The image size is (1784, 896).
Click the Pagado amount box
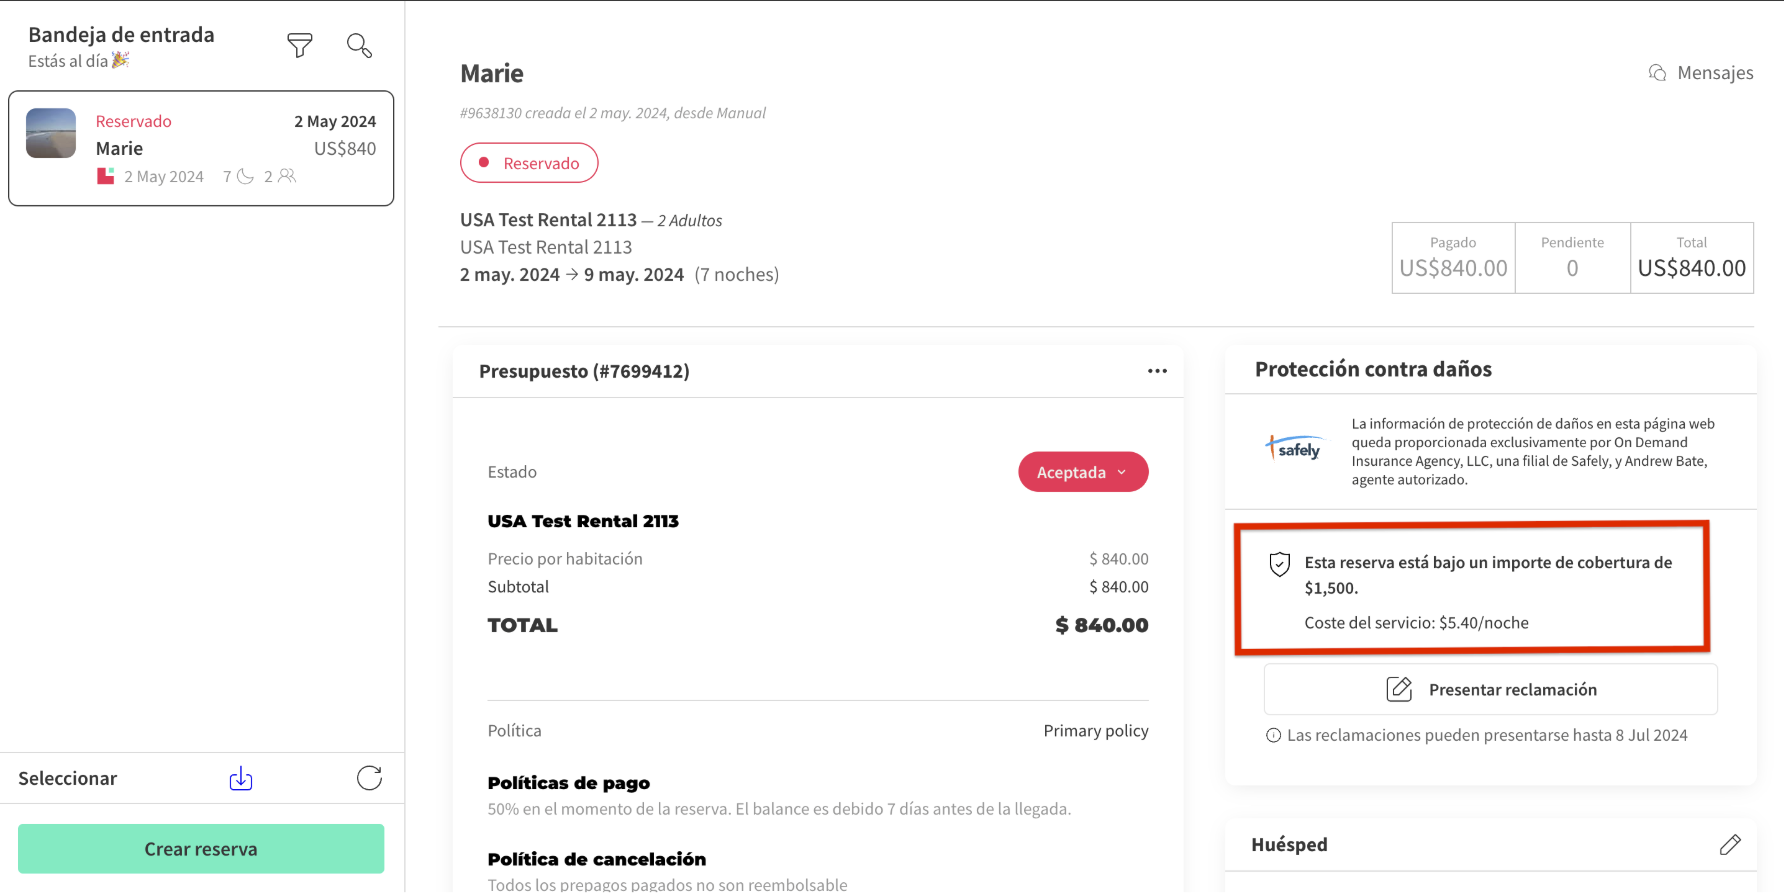[x=1453, y=258]
